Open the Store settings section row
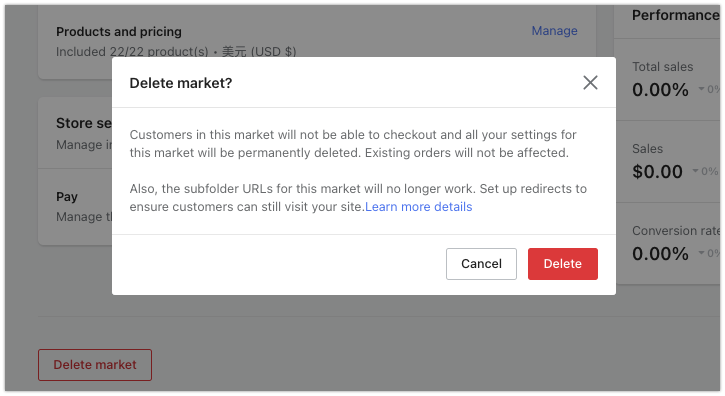Image resolution: width=725 pixels, height=396 pixels. (x=75, y=133)
